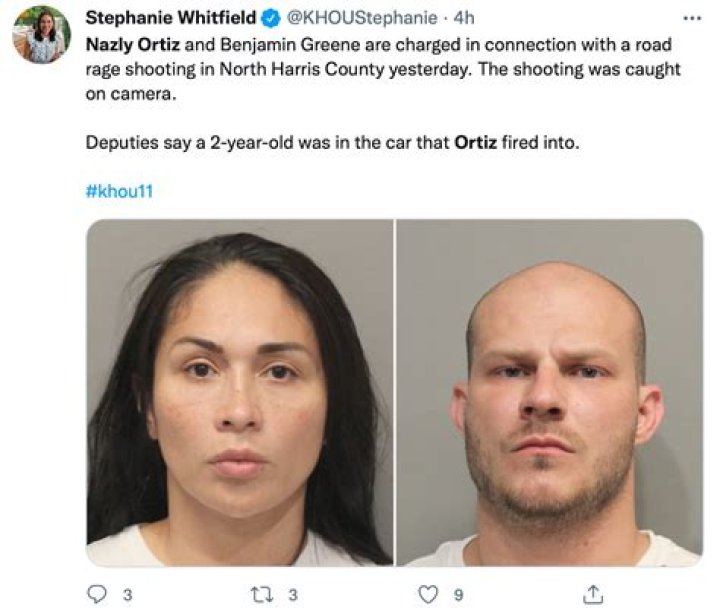720x614 pixels.
Task: Click the blue verified badge
Action: tap(271, 18)
